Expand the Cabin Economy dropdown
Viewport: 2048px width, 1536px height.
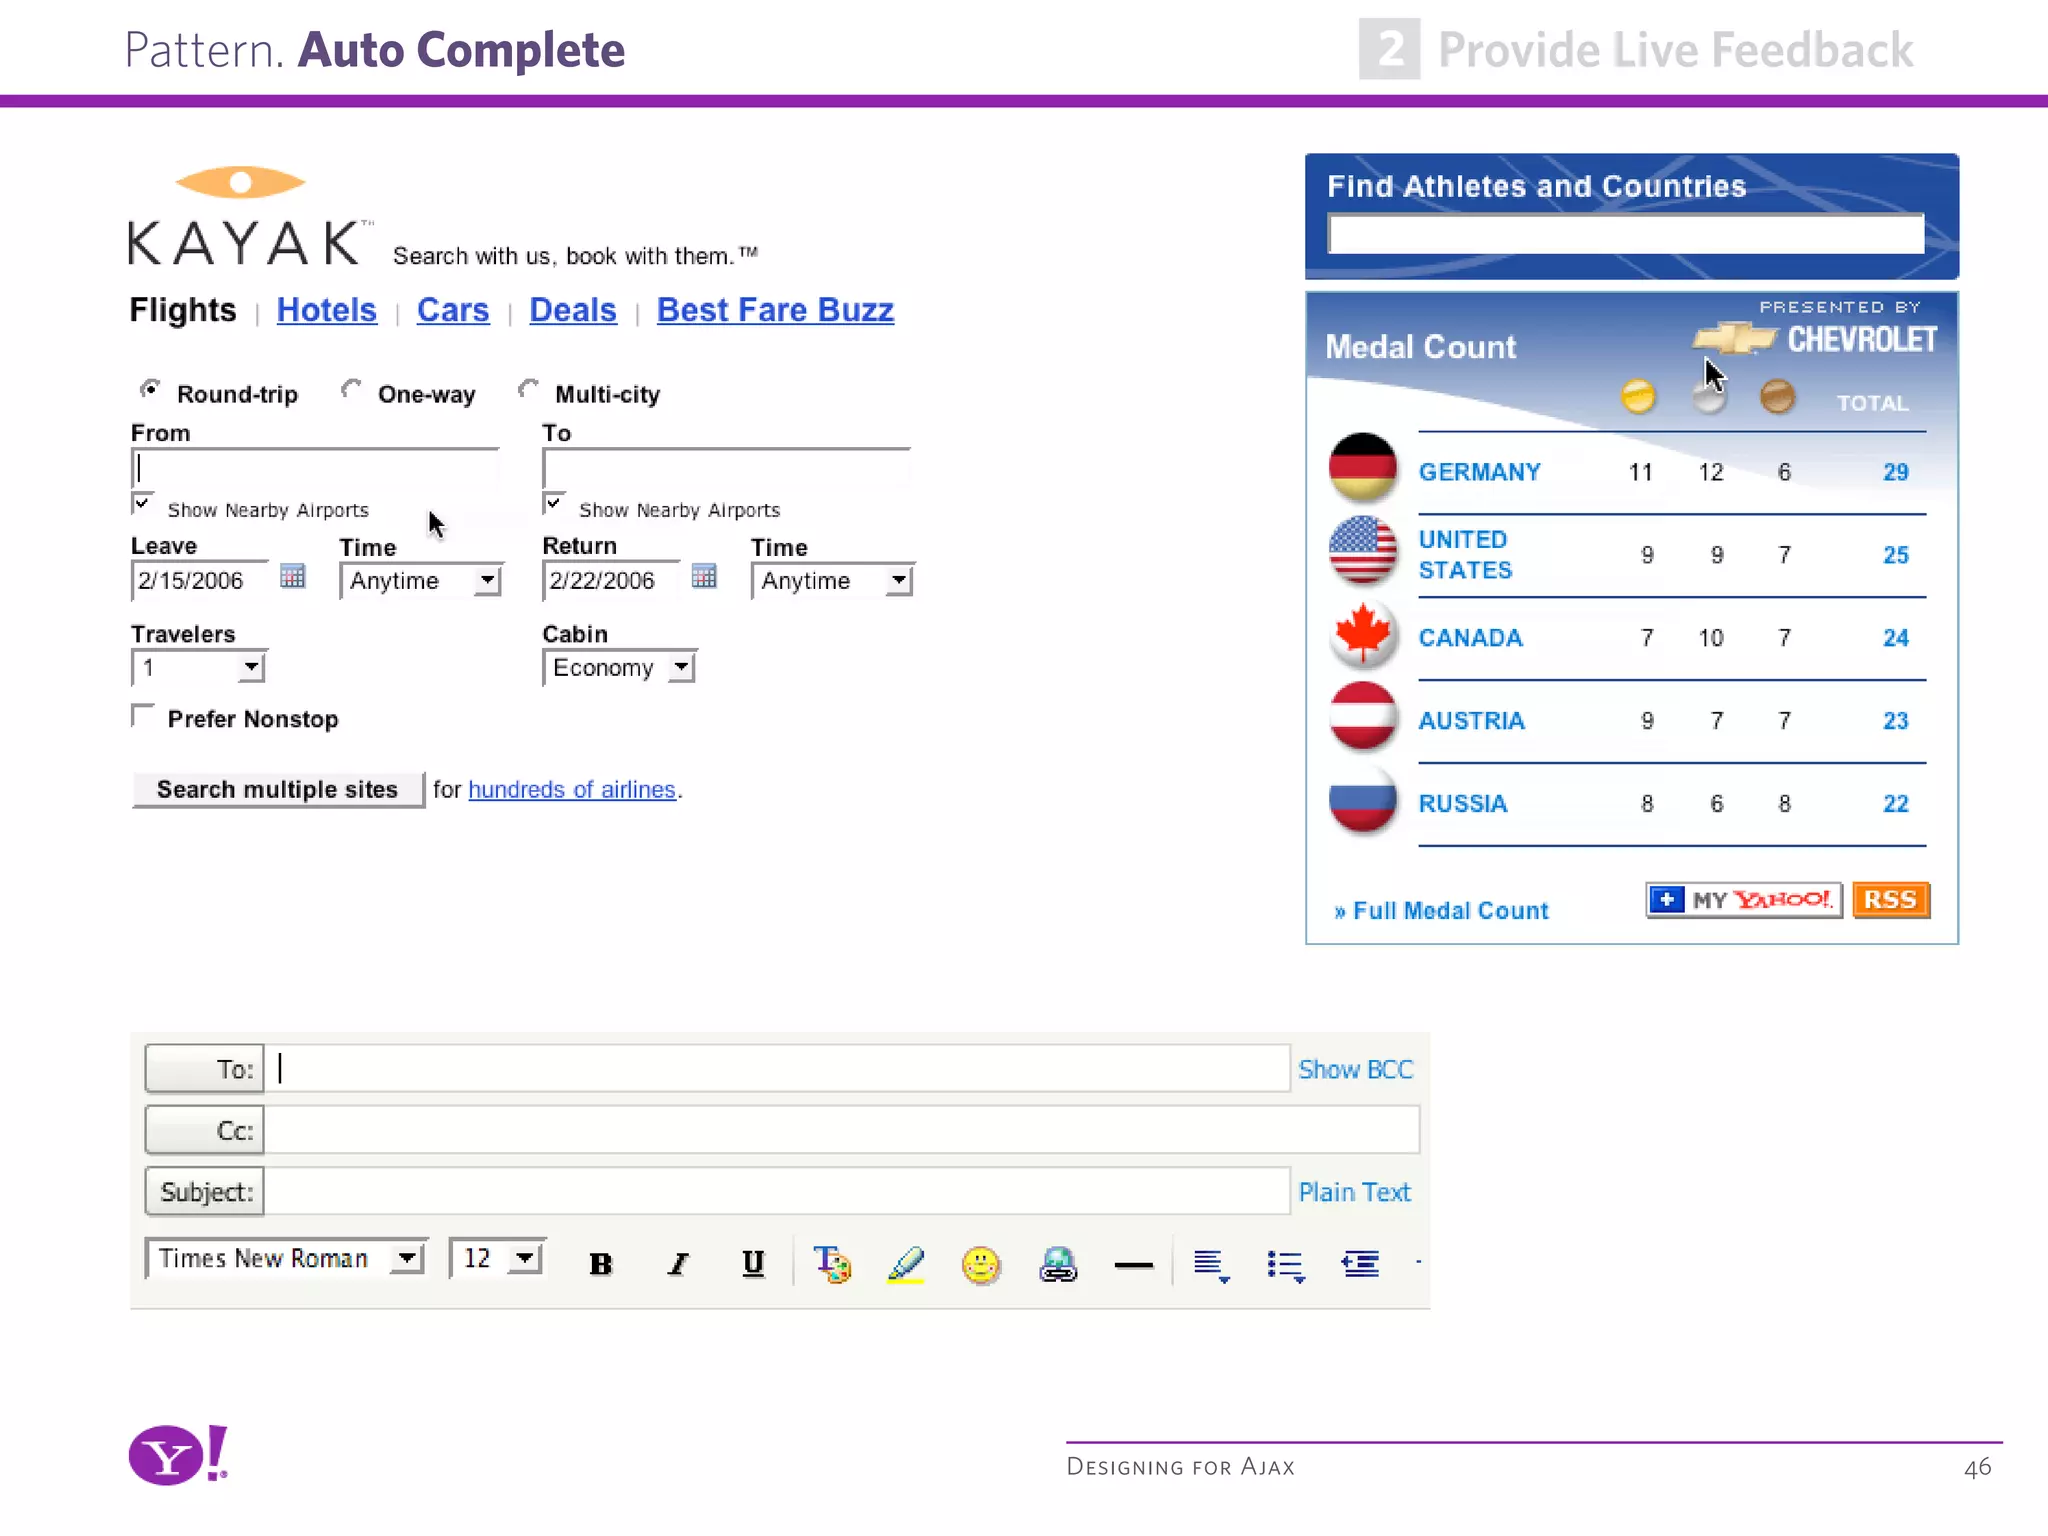[x=681, y=667]
